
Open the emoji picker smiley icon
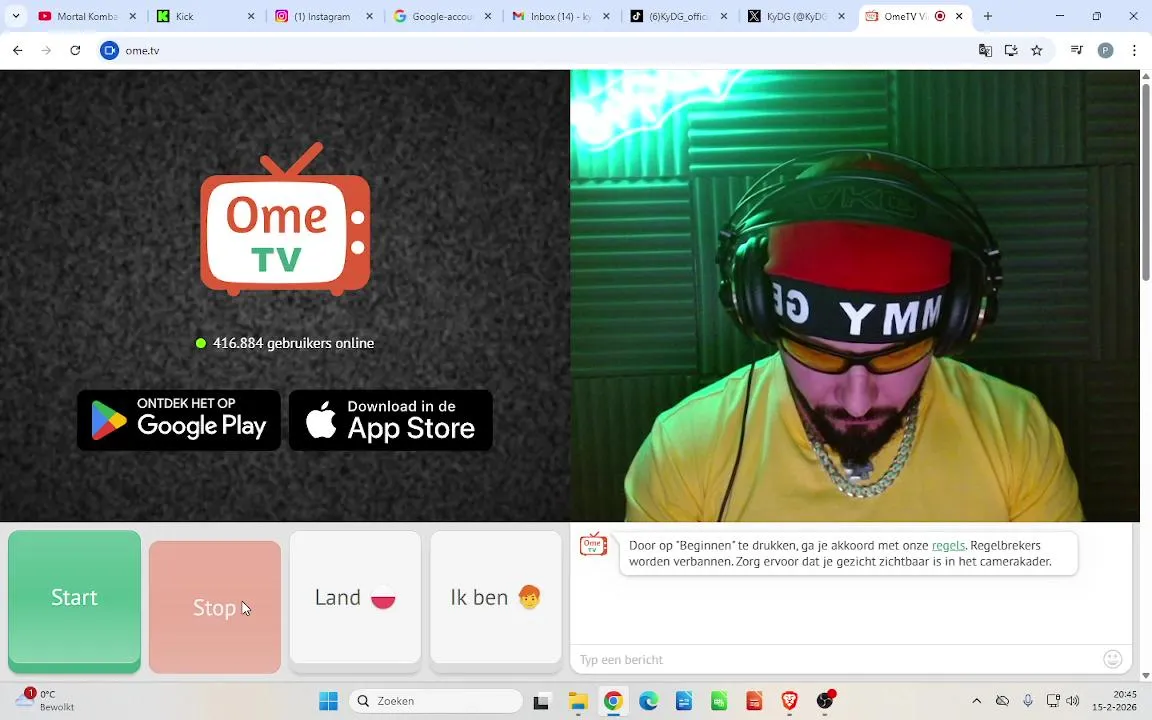point(1112,659)
